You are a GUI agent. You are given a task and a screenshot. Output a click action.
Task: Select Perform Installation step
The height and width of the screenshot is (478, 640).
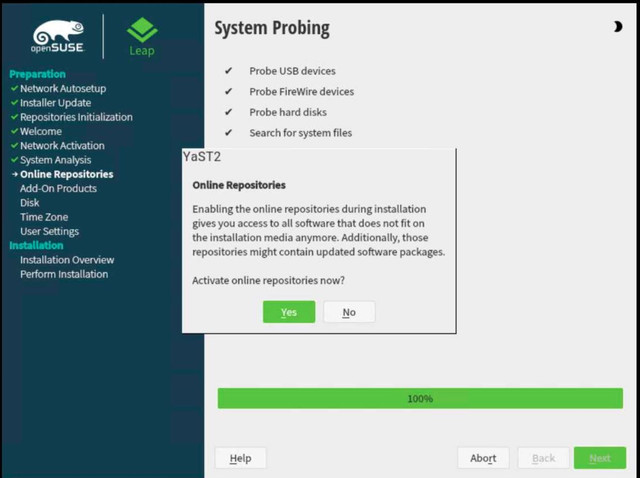pyautogui.click(x=64, y=274)
